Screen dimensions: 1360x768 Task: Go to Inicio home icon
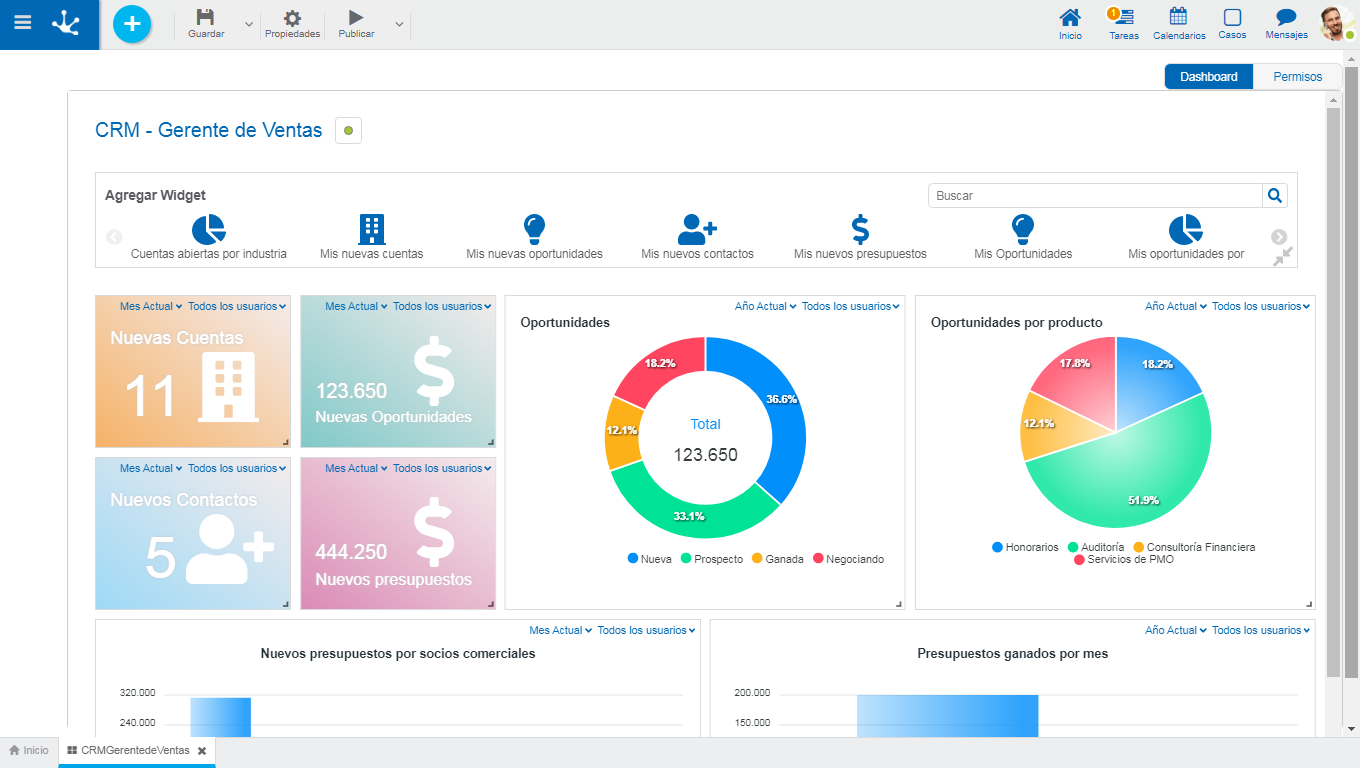(x=1070, y=17)
